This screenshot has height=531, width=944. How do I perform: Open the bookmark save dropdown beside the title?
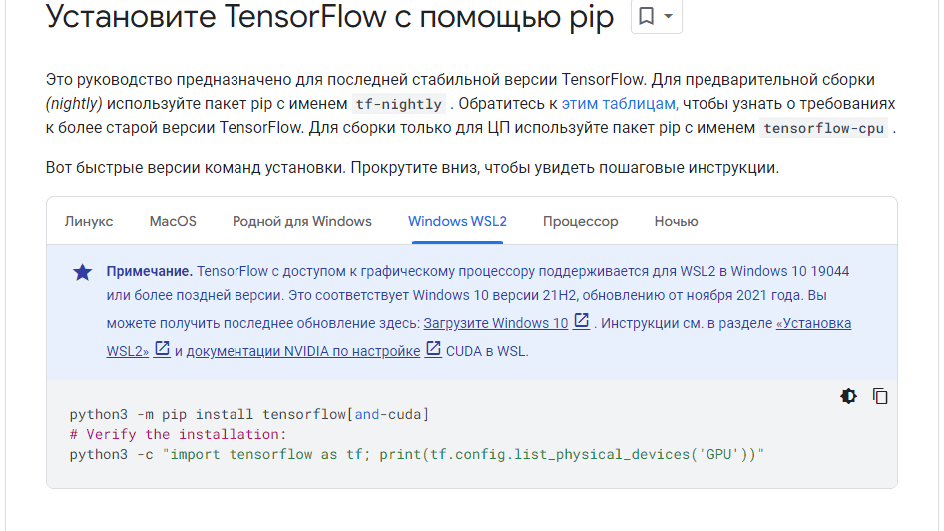(x=656, y=17)
